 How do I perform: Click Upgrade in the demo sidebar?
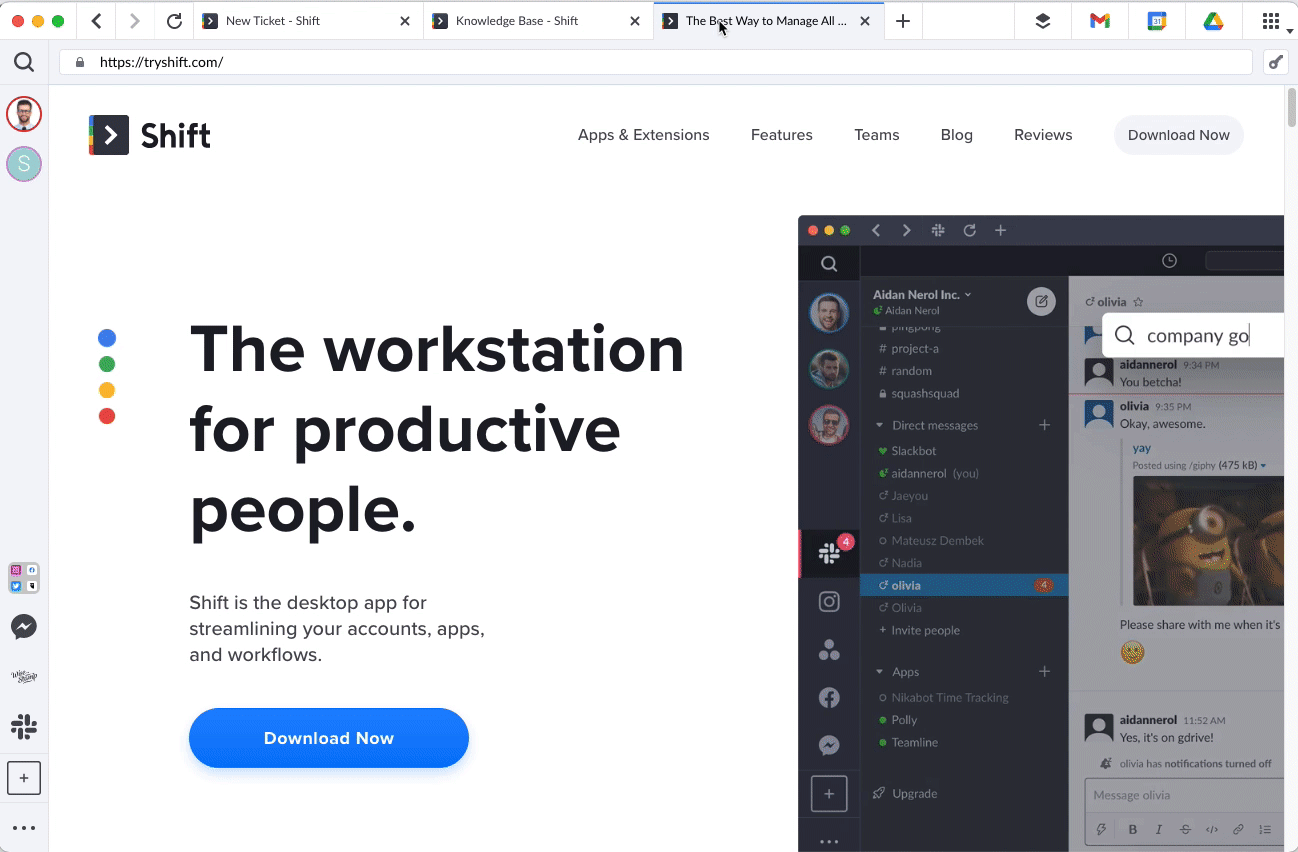pos(905,793)
